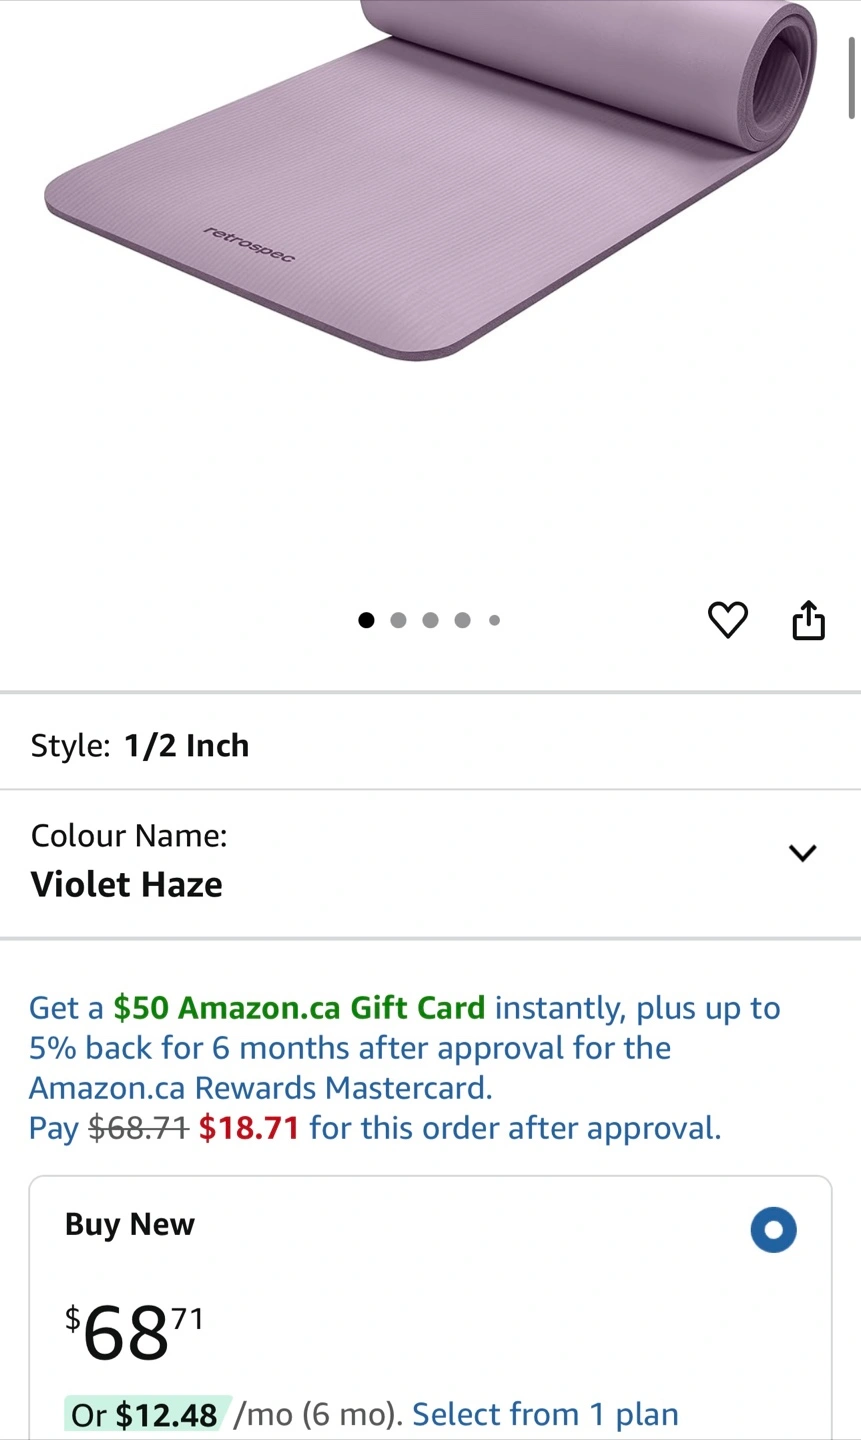Image resolution: width=861 pixels, height=1440 pixels.
Task: Expand the Colour Name chevron
Action: [x=802, y=853]
